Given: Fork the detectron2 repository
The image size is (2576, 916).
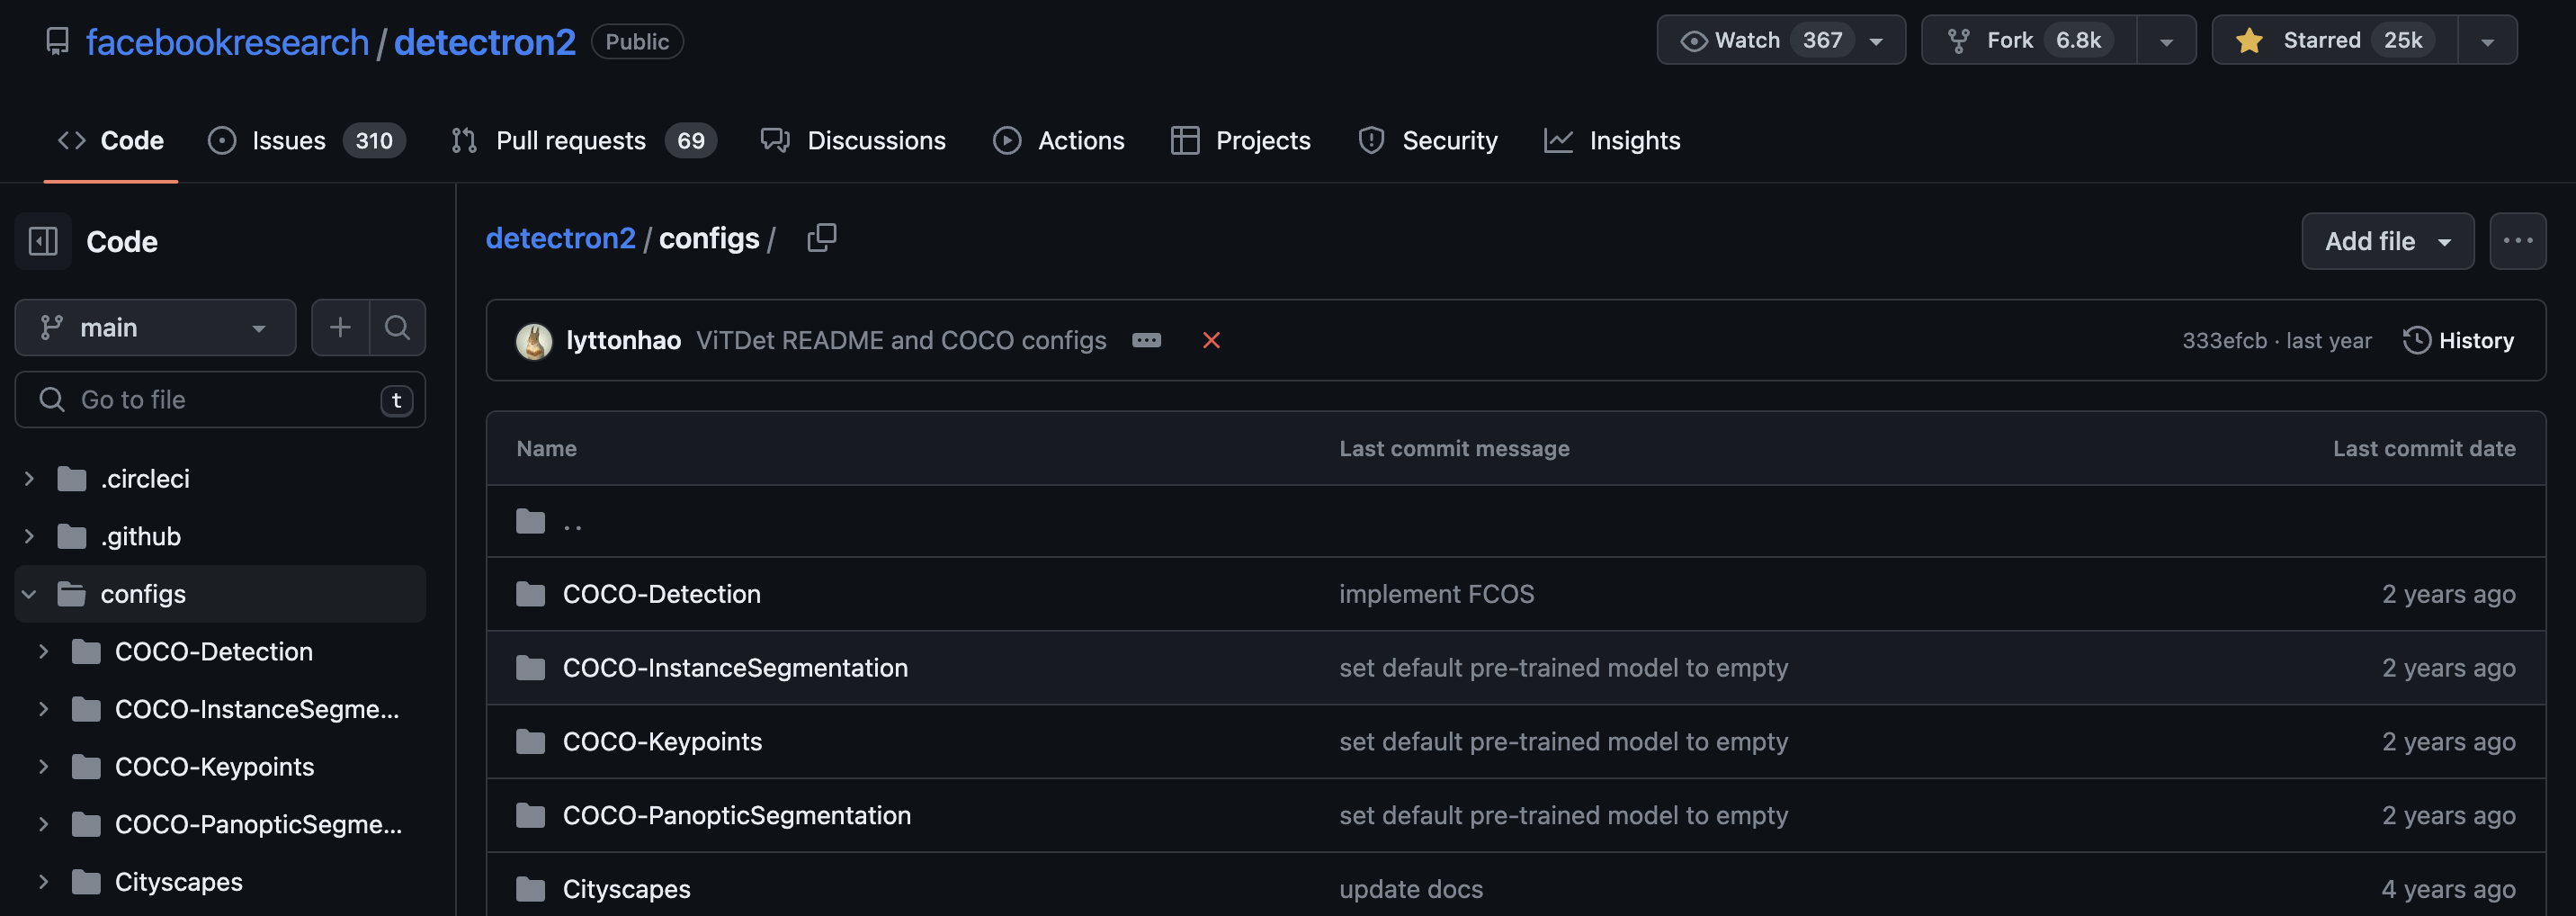Looking at the screenshot, I should point(2029,40).
